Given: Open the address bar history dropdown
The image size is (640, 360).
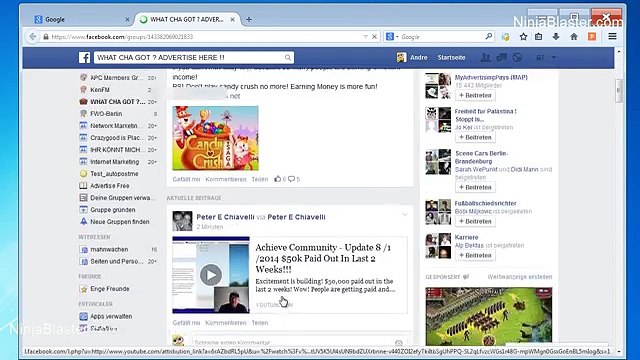Looking at the screenshot, I should tap(365, 37).
